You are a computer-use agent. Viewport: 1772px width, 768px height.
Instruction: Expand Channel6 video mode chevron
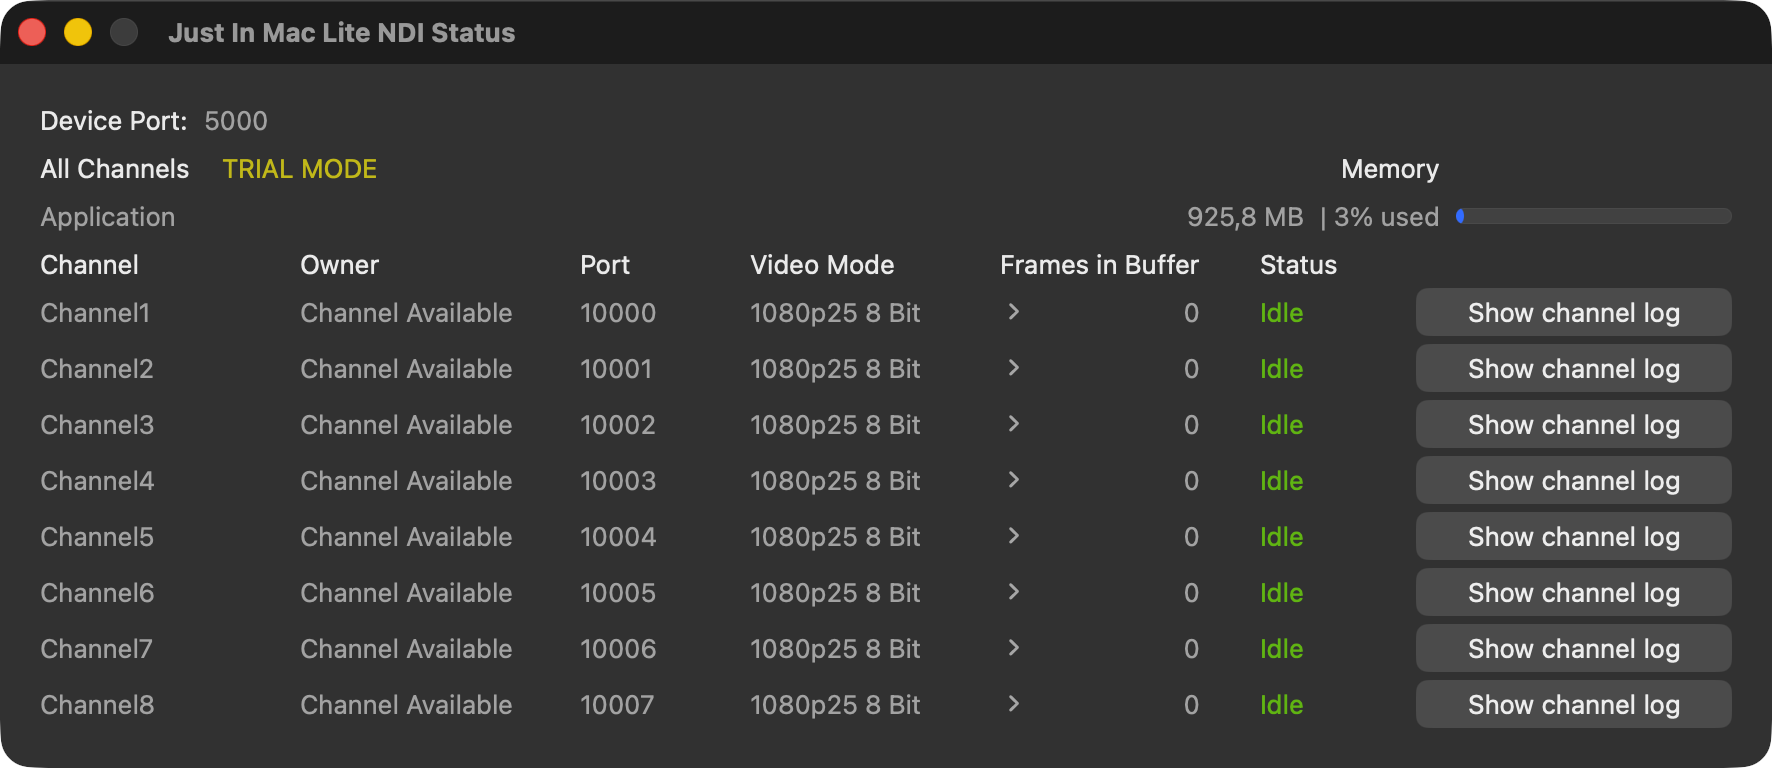tap(1013, 592)
